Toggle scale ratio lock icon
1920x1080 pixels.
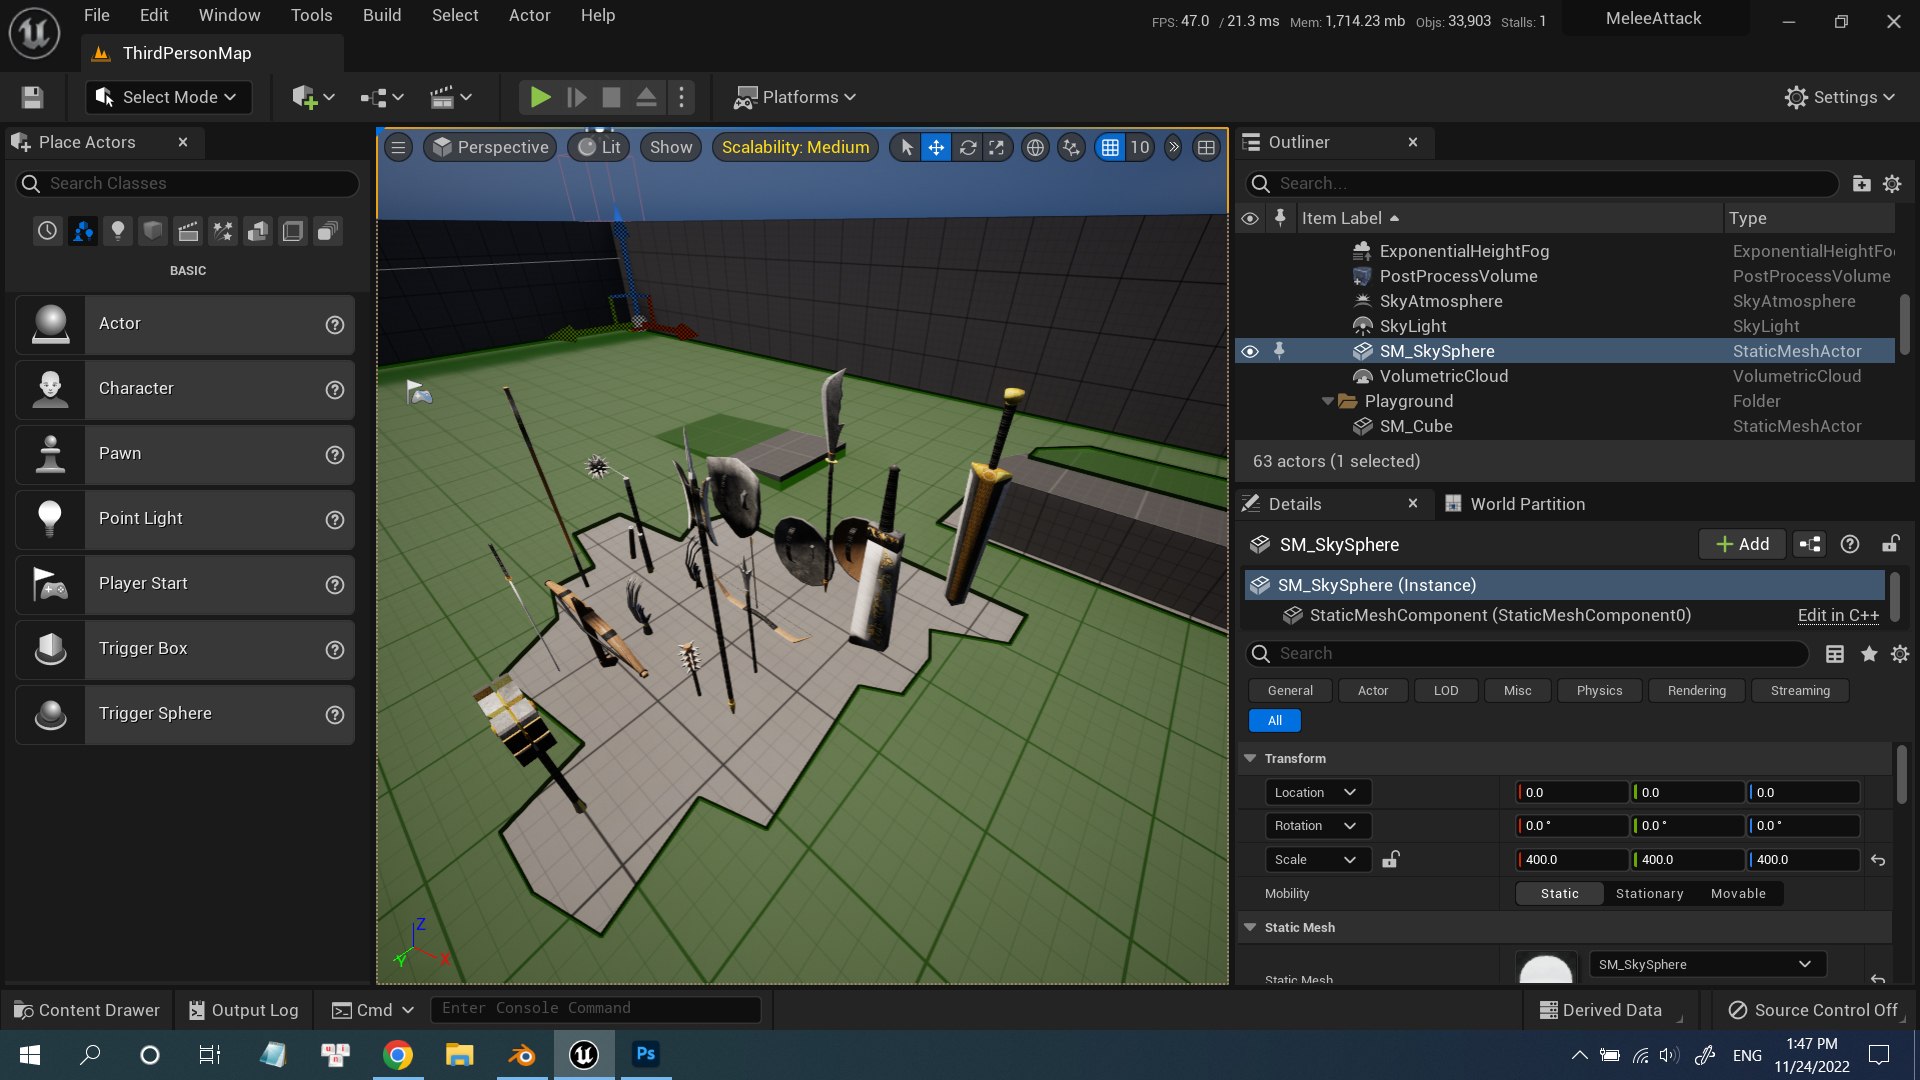[x=1390, y=860]
